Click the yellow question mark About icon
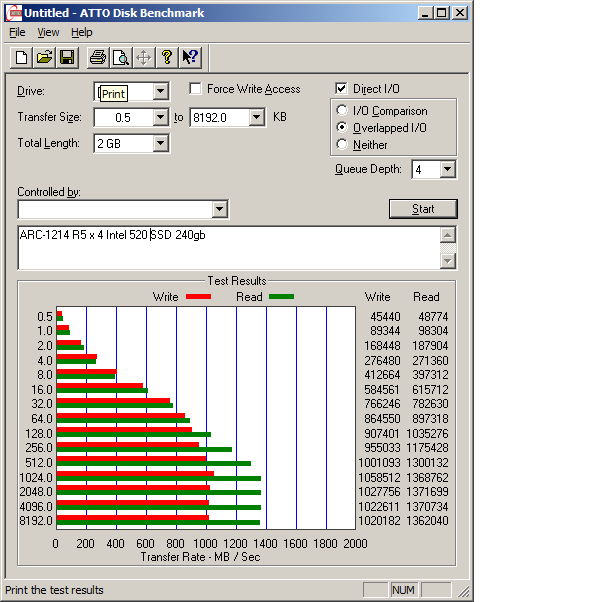The height and width of the screenshot is (602, 614). pos(166,57)
